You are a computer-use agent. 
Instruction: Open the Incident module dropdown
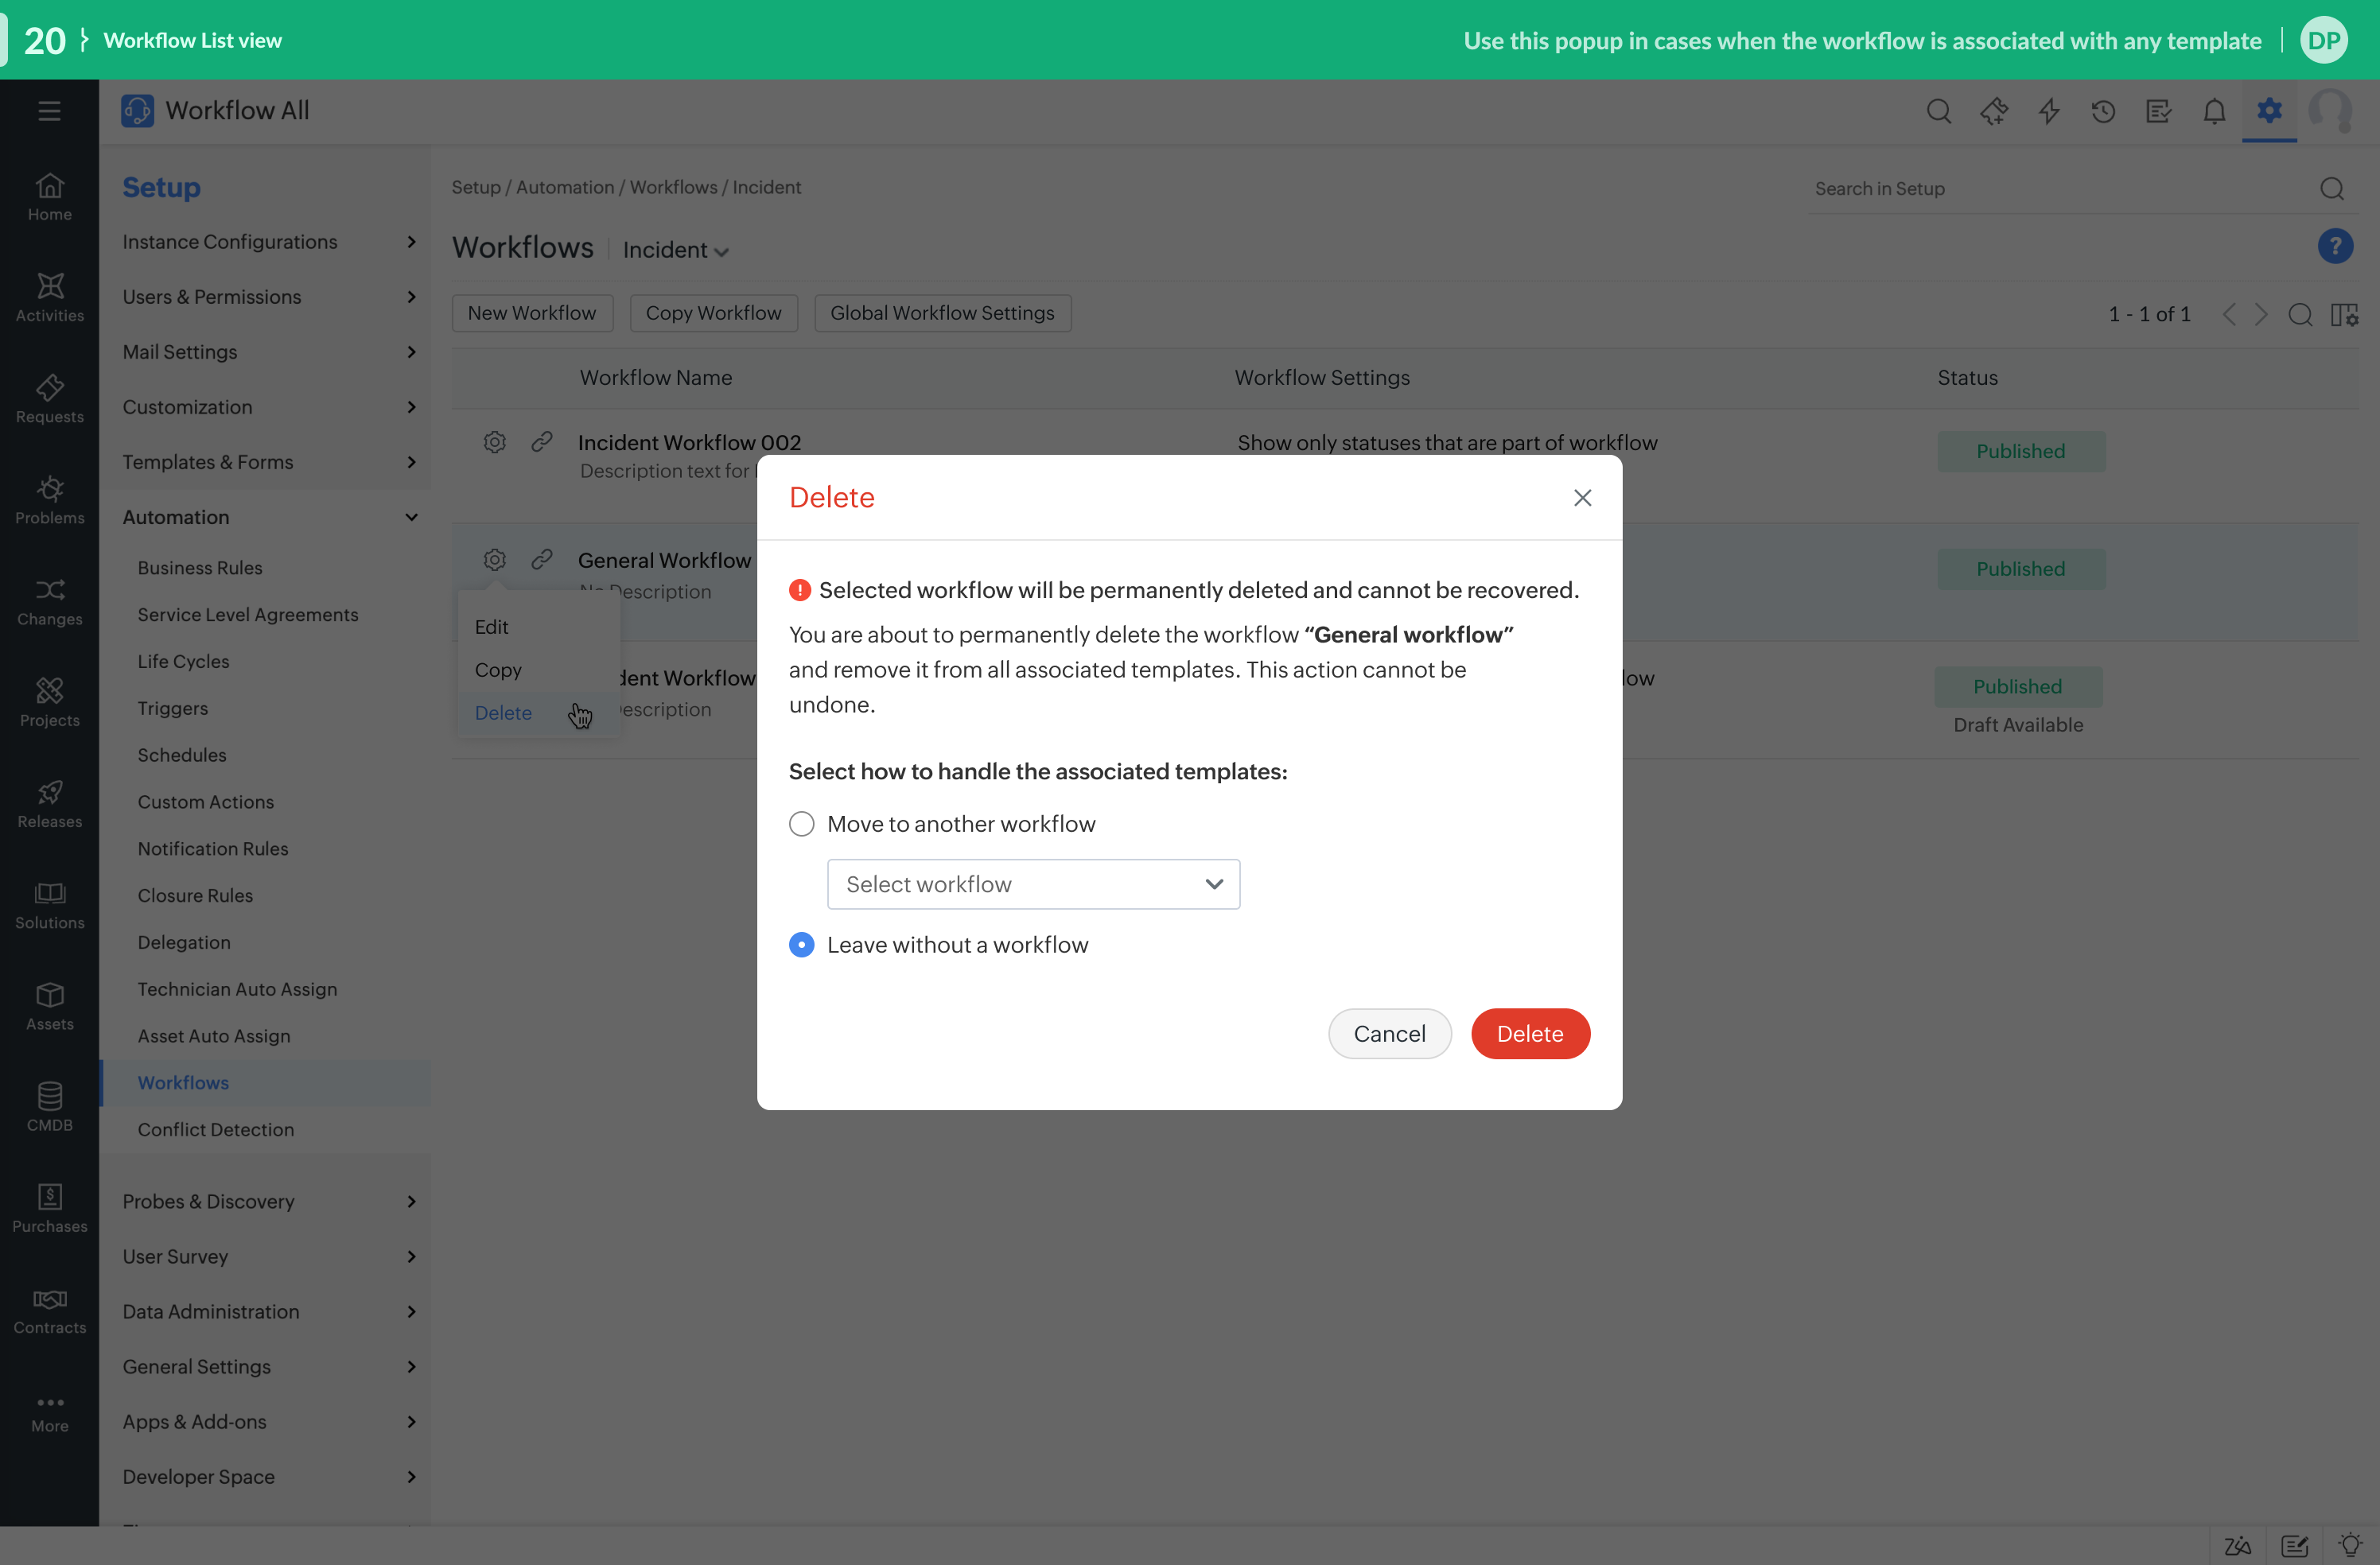pos(675,250)
